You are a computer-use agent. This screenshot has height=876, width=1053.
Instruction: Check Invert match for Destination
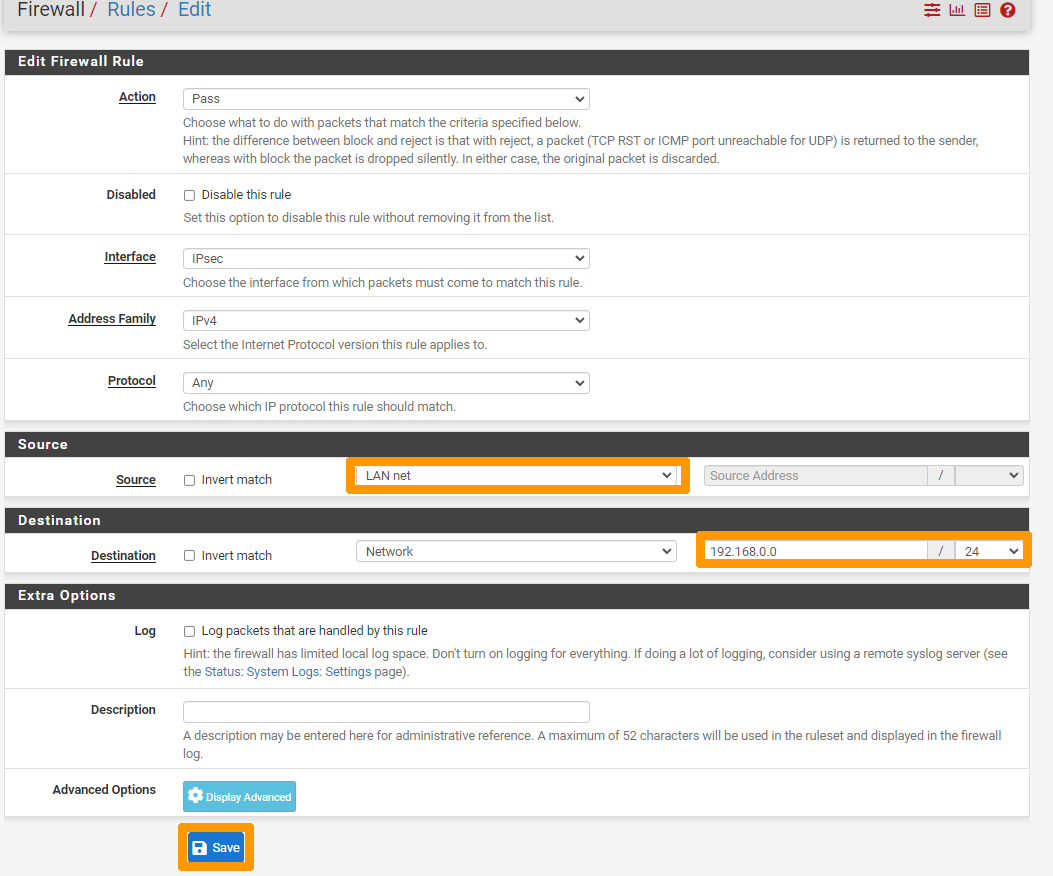[x=189, y=556]
